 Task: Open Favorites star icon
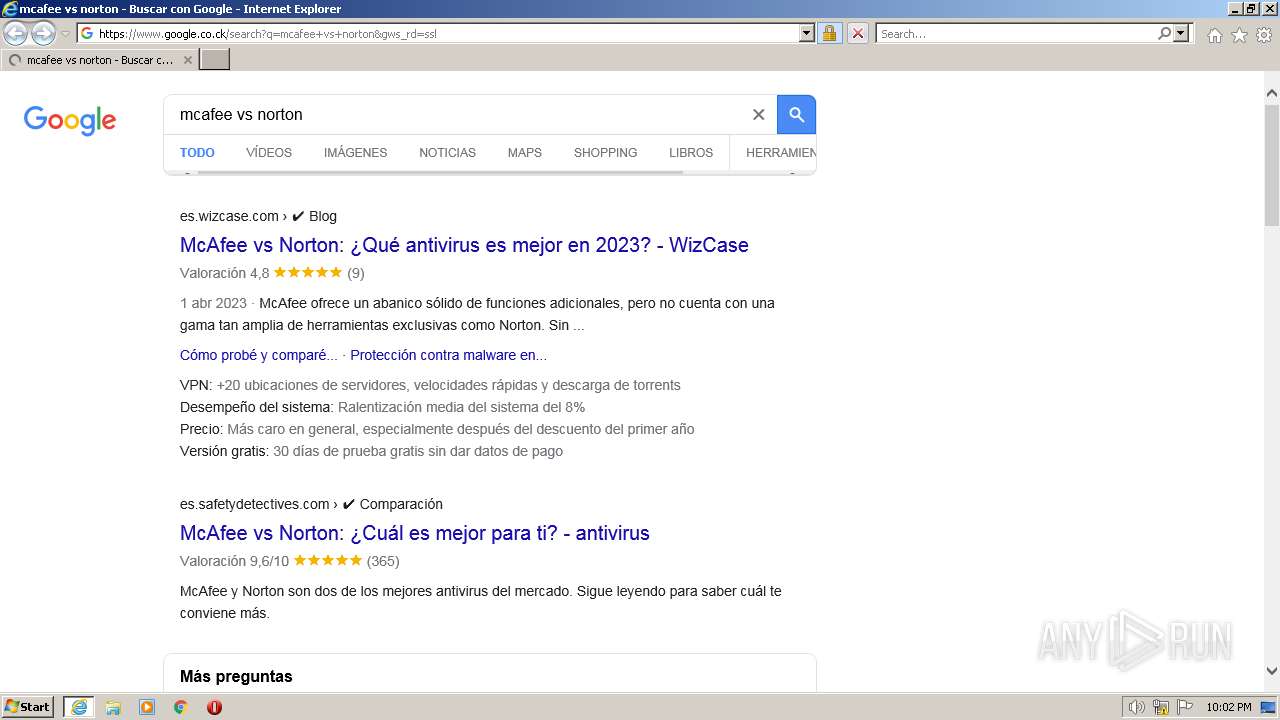pos(1239,35)
